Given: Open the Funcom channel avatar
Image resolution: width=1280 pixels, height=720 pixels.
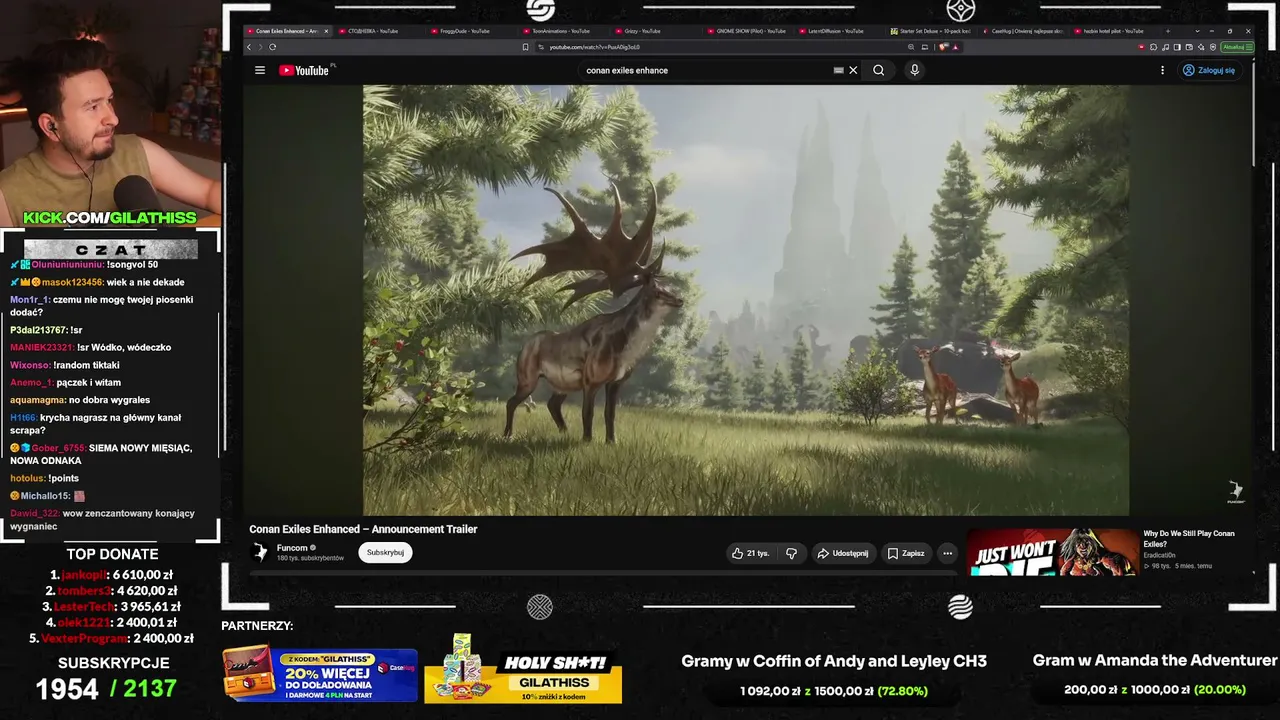Looking at the screenshot, I should point(260,552).
